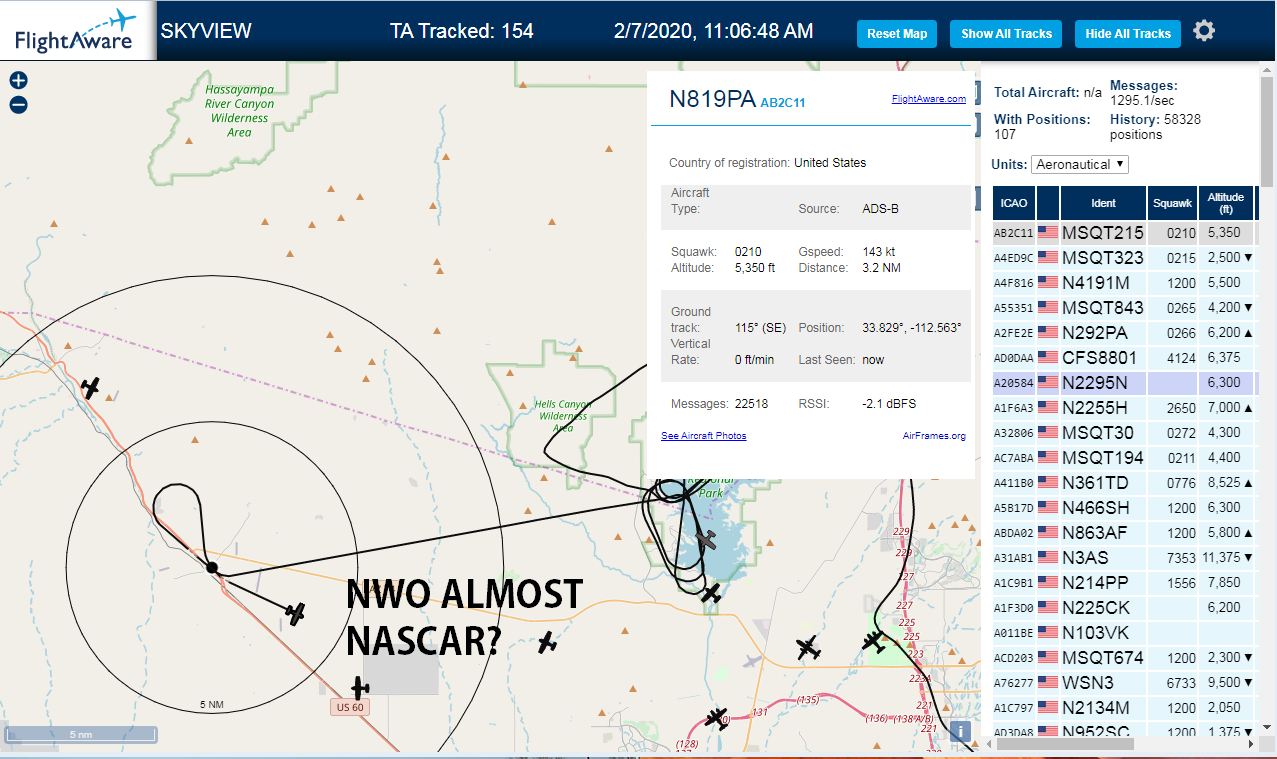
Task: Select the black aircraft icon just south of the lake
Action: 711,594
